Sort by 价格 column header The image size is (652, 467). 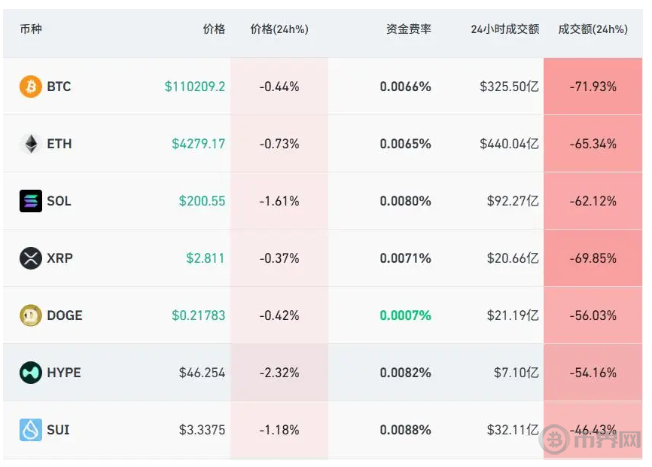coord(214,30)
